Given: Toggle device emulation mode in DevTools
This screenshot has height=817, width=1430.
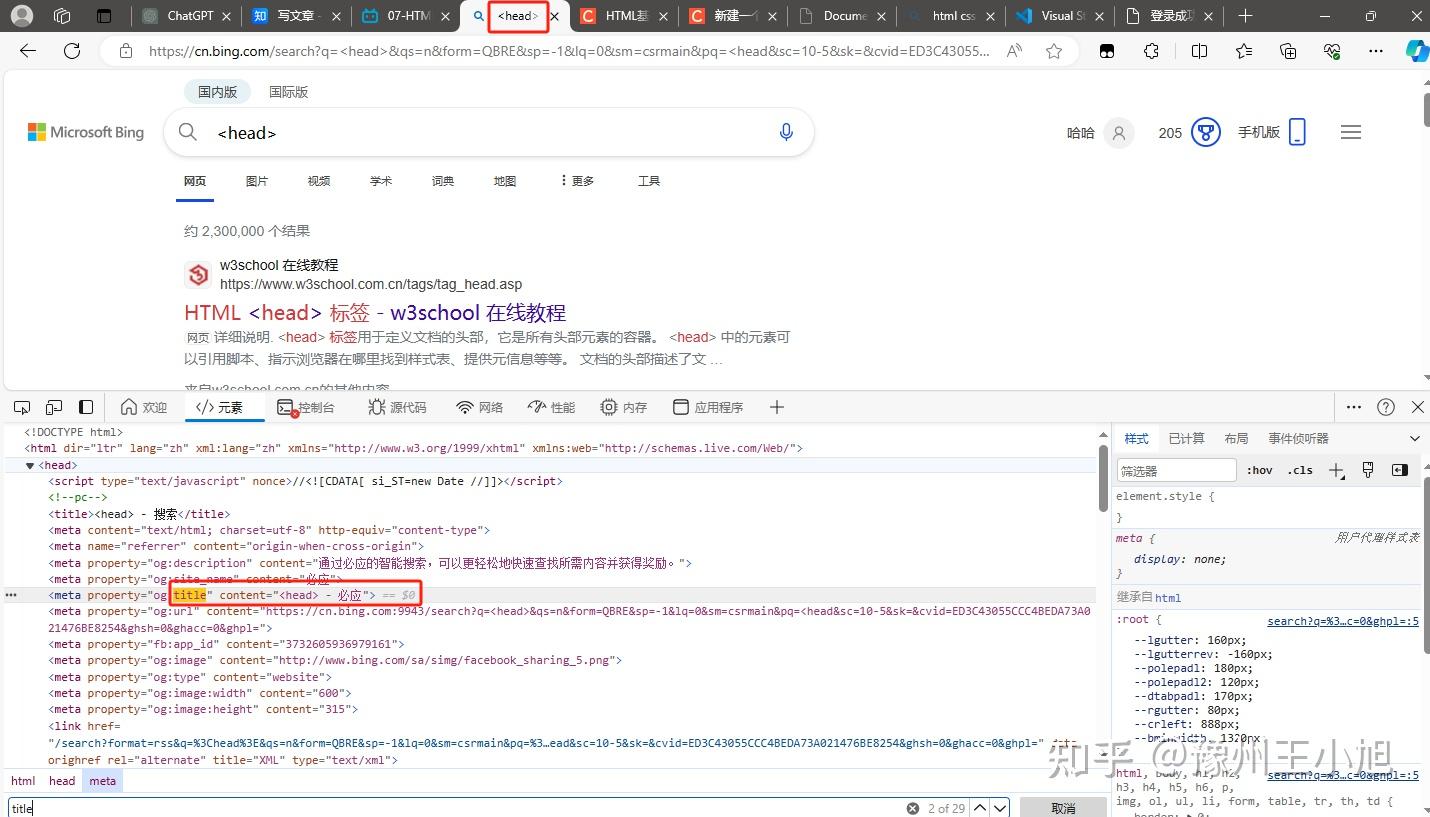Looking at the screenshot, I should tap(54, 407).
